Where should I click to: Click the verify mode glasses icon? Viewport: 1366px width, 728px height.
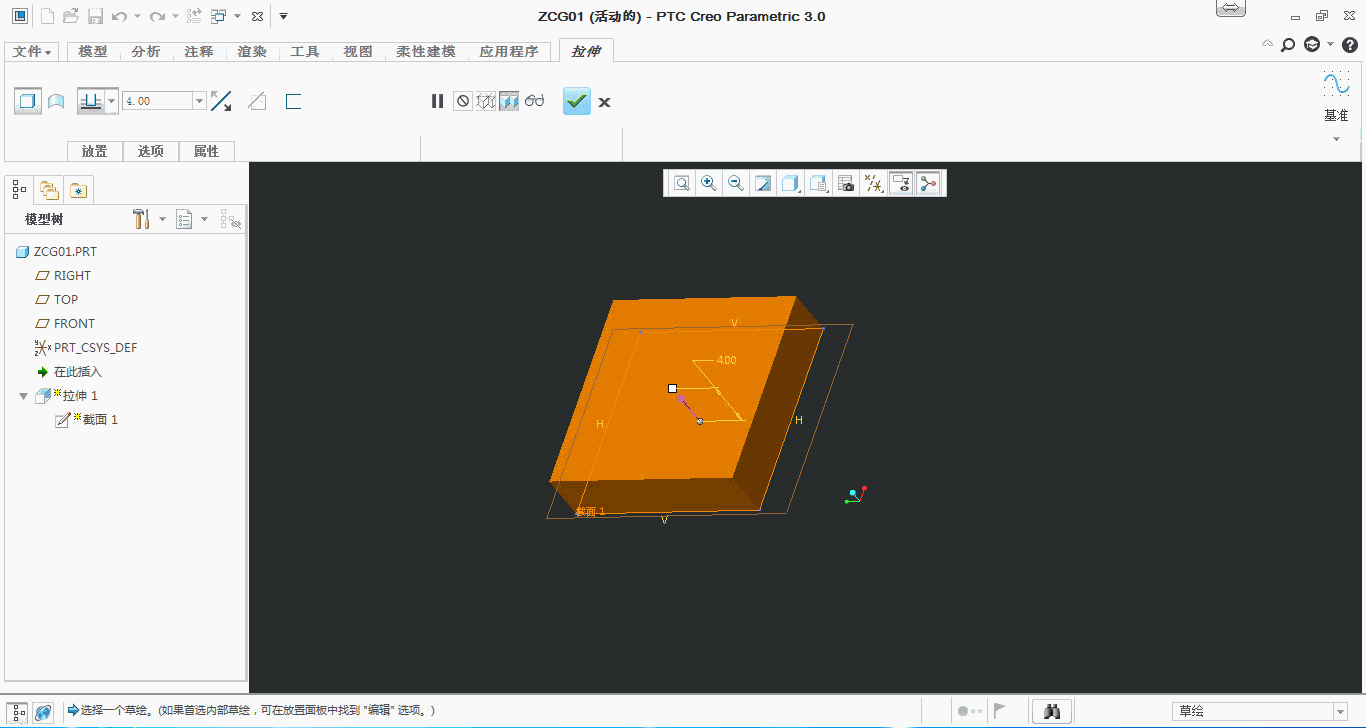click(x=534, y=101)
